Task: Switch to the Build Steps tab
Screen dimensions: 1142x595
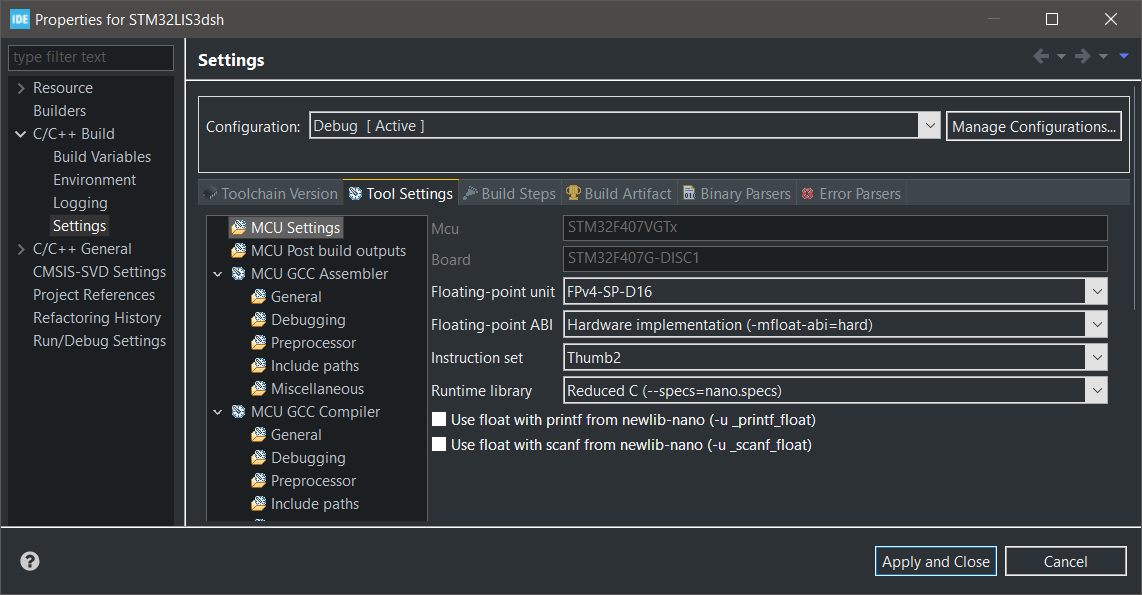Action: point(510,194)
